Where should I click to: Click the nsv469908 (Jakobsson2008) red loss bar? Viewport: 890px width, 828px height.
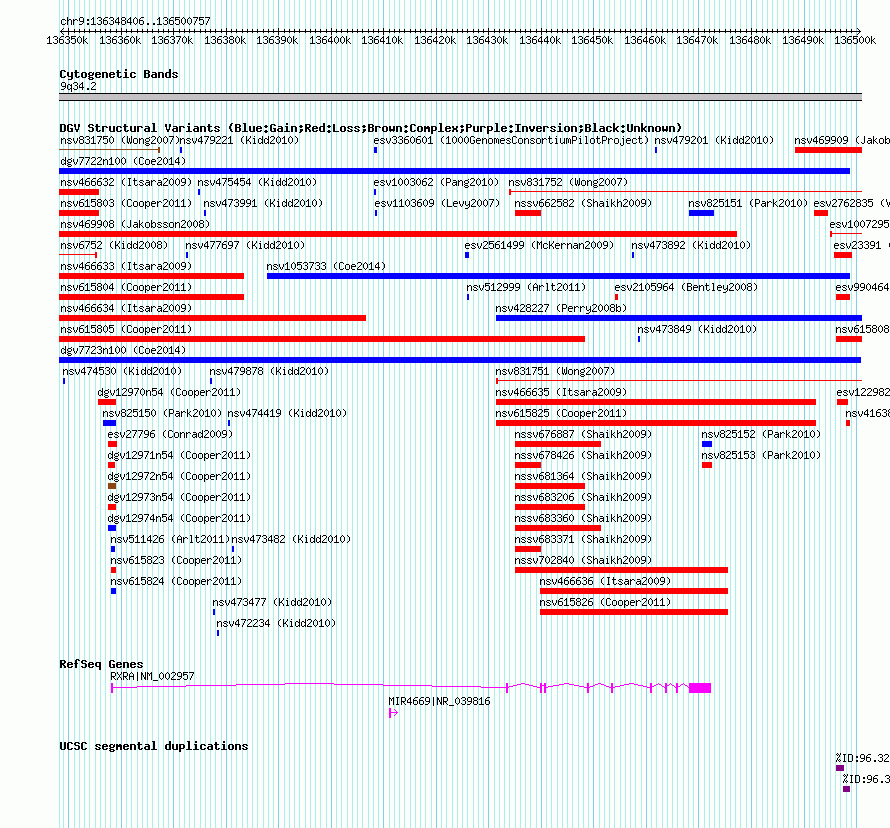[x=398, y=234]
